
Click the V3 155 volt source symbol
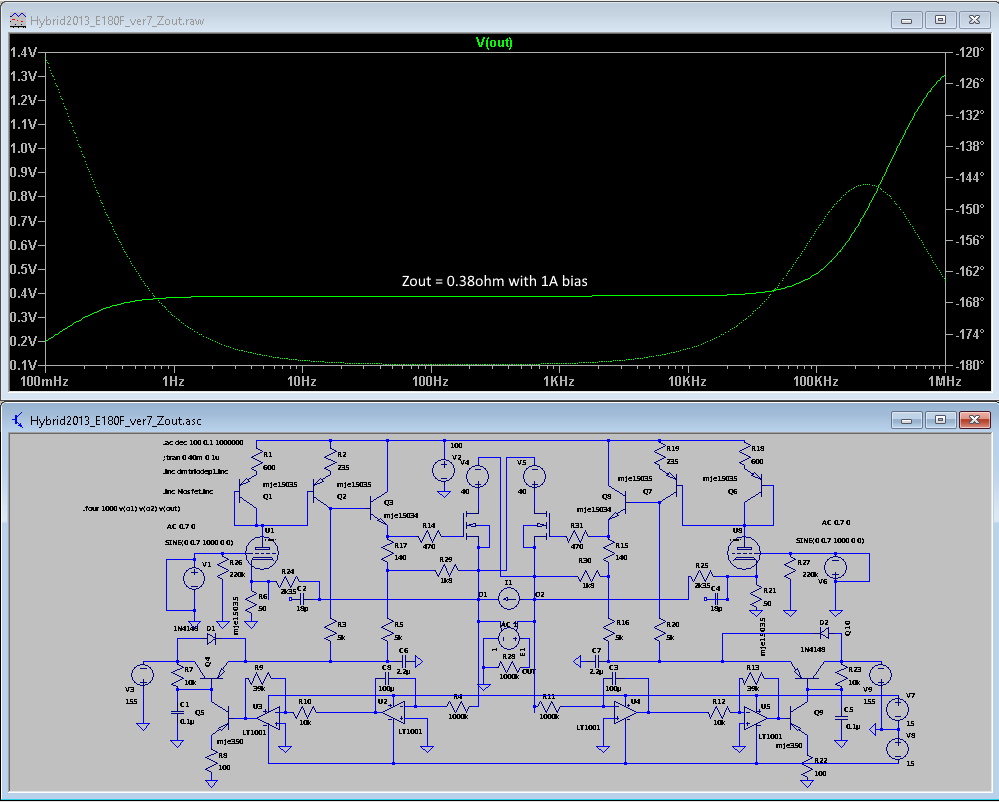144,675
